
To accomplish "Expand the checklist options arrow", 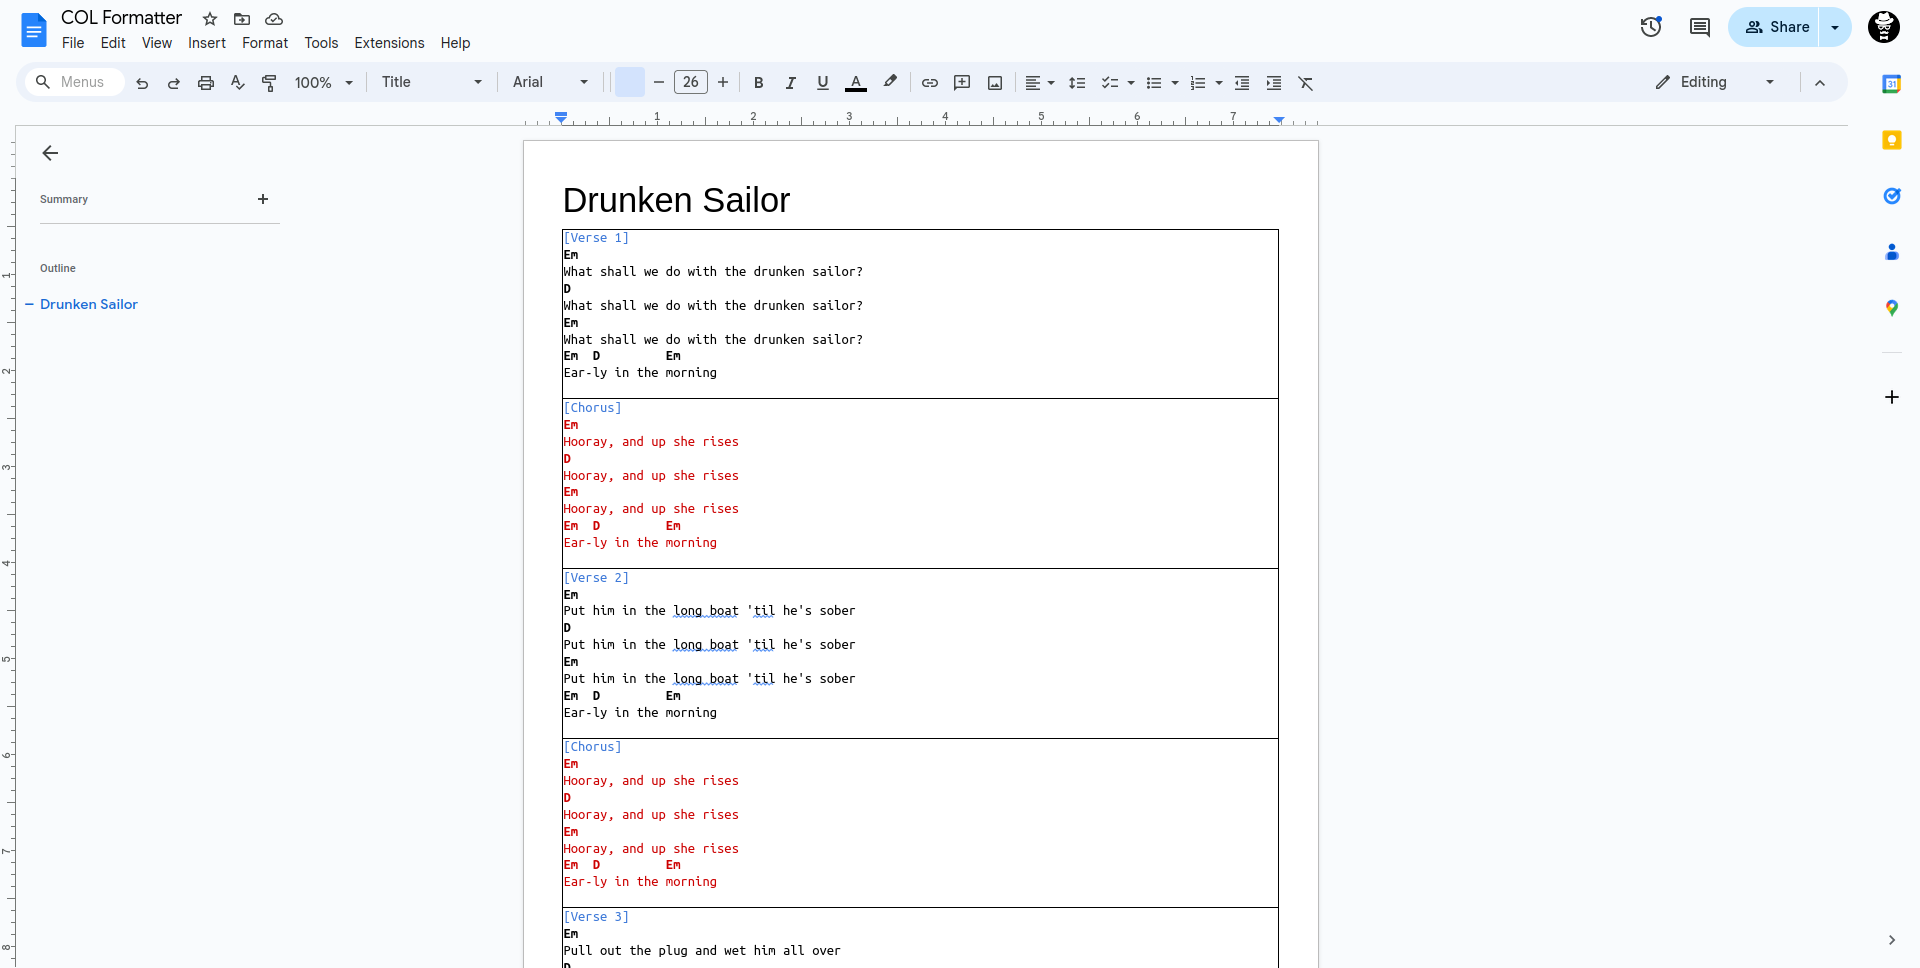I will tap(1131, 83).
